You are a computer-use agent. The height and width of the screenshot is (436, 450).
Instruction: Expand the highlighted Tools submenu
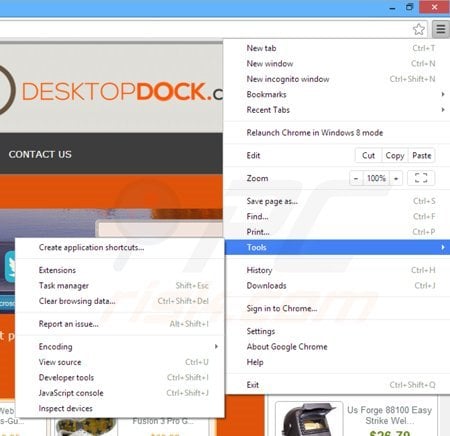click(x=337, y=247)
